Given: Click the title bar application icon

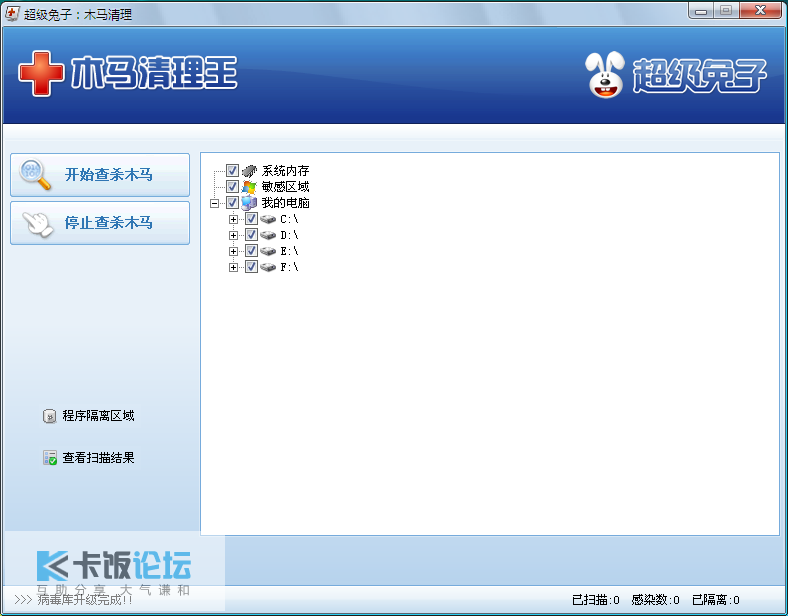Looking at the screenshot, I should [12, 14].
